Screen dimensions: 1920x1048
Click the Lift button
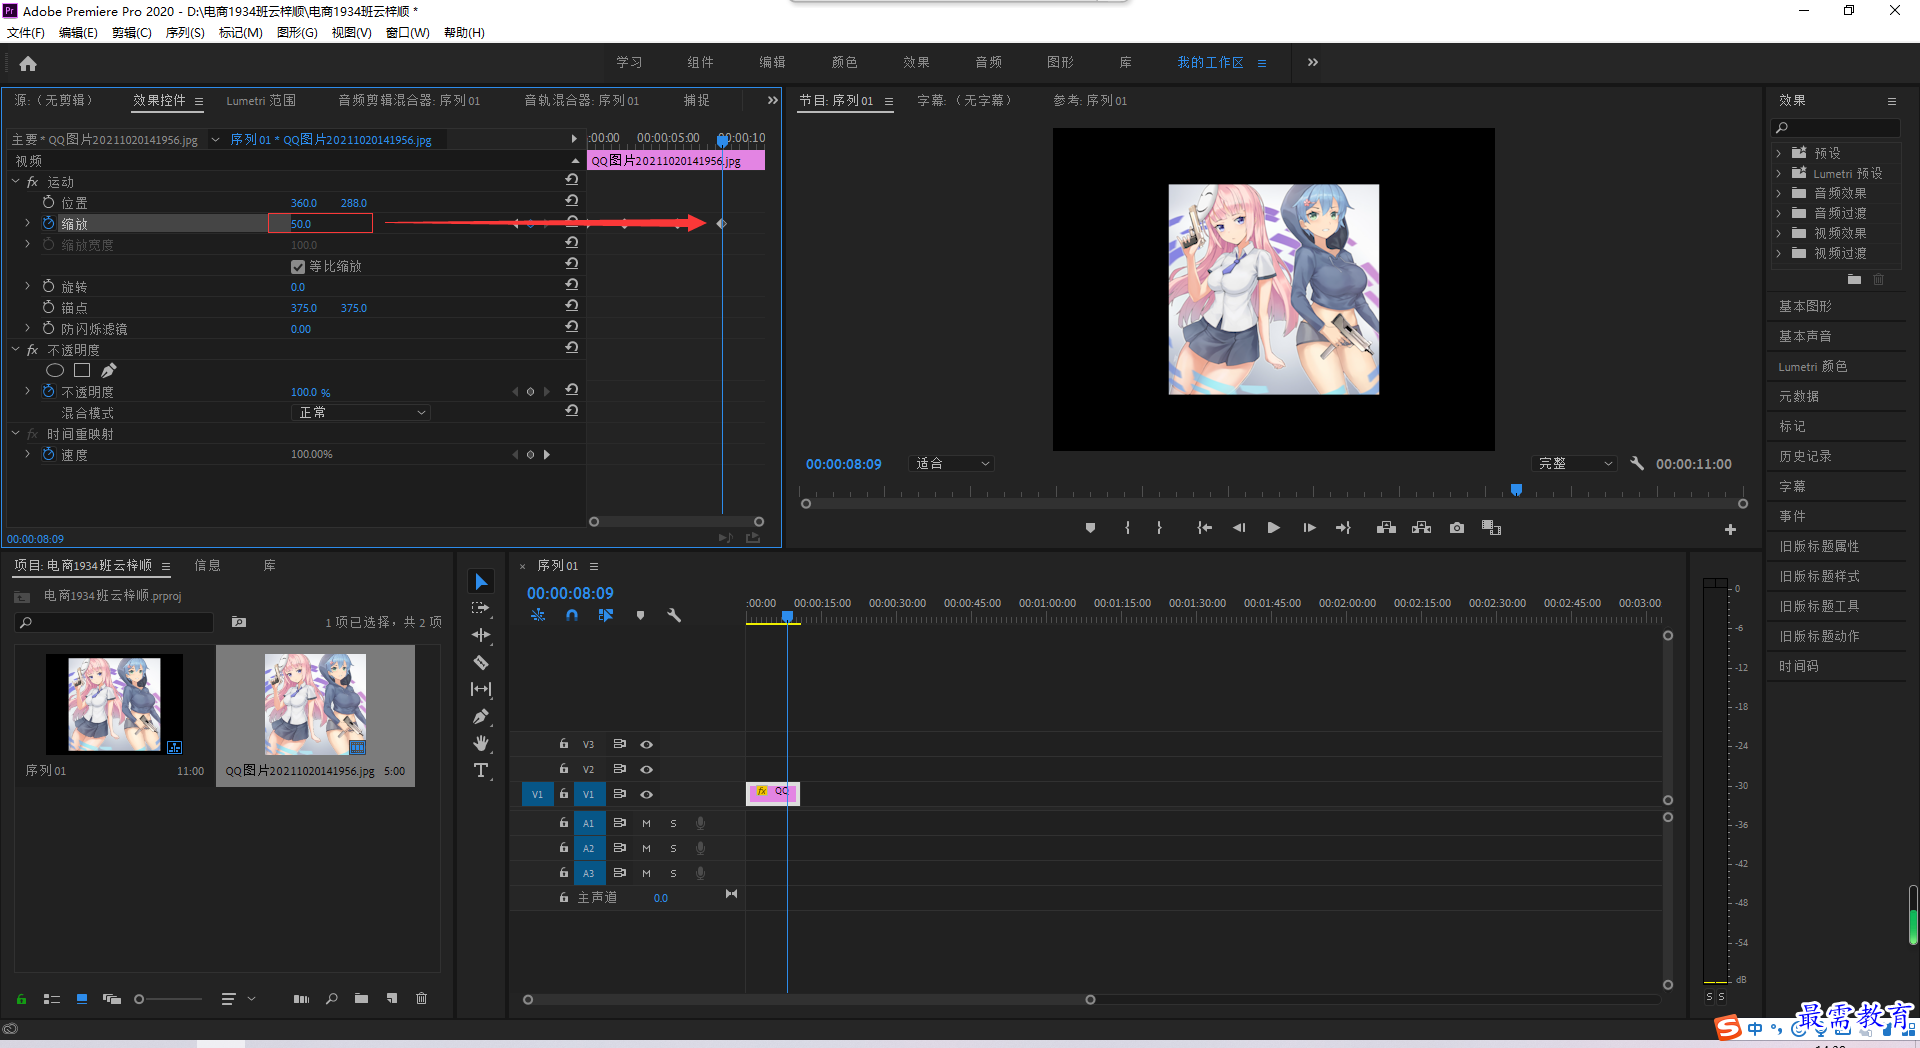click(x=1386, y=528)
